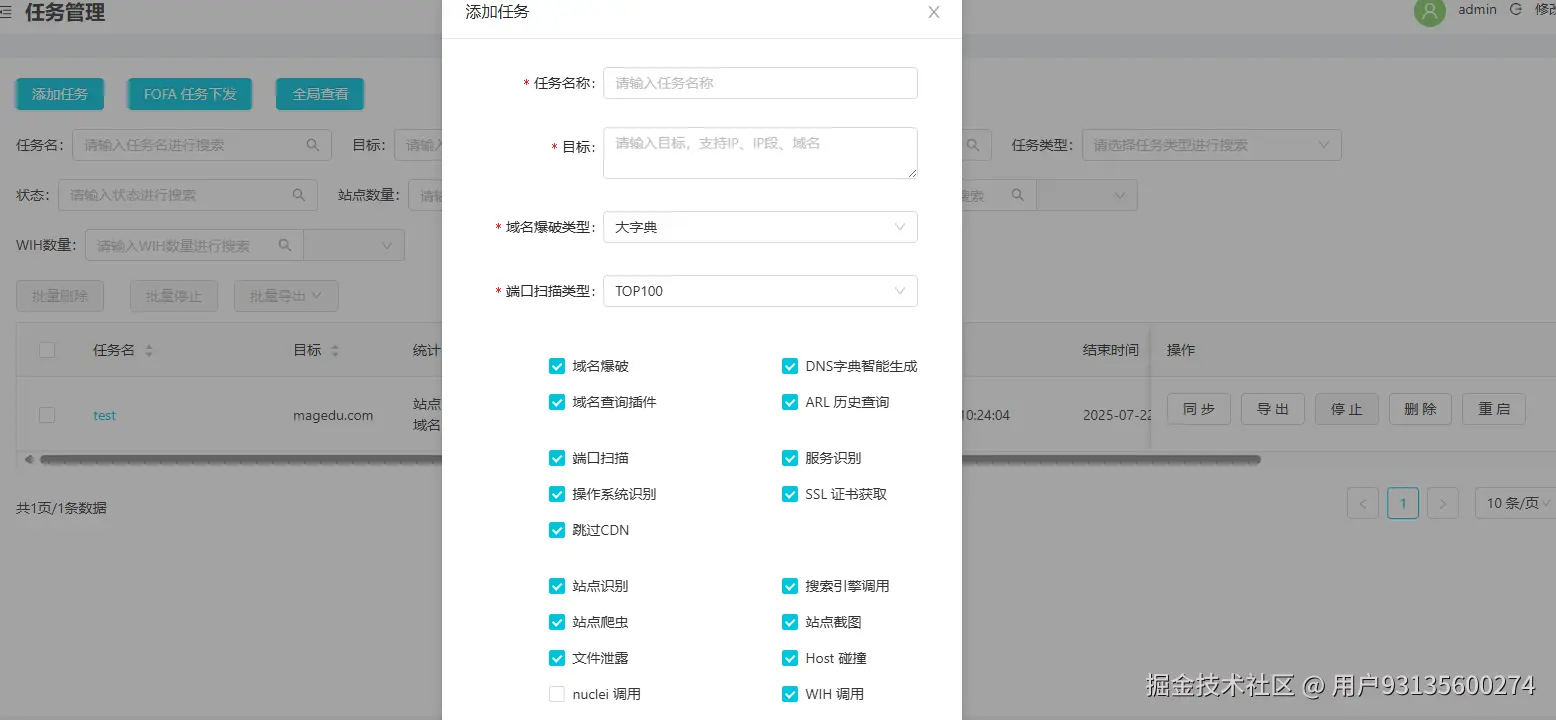1556x720 pixels.
Task: Toggle SSL 证书获取 checkbox
Action: [790, 494]
